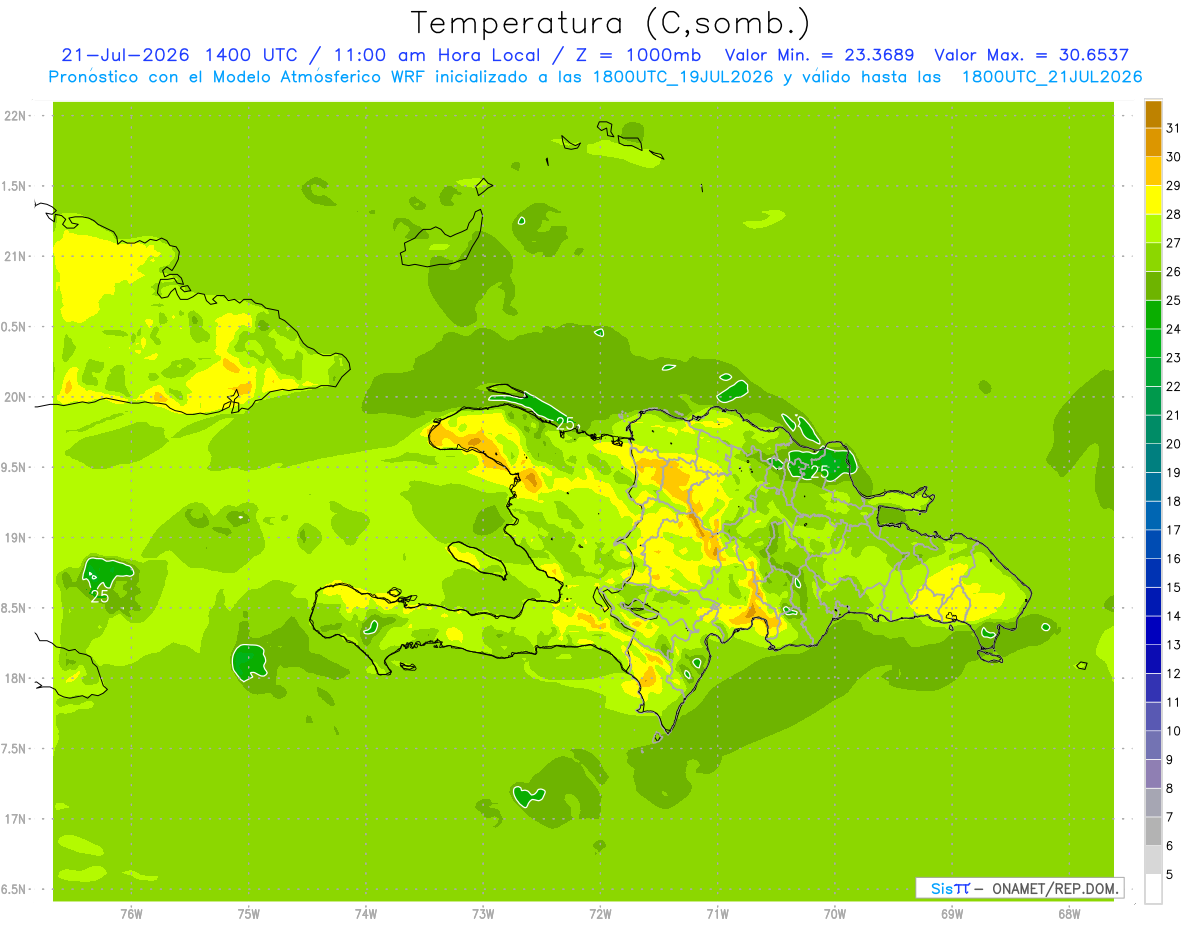Click the '70W' longitude label

coord(835,914)
